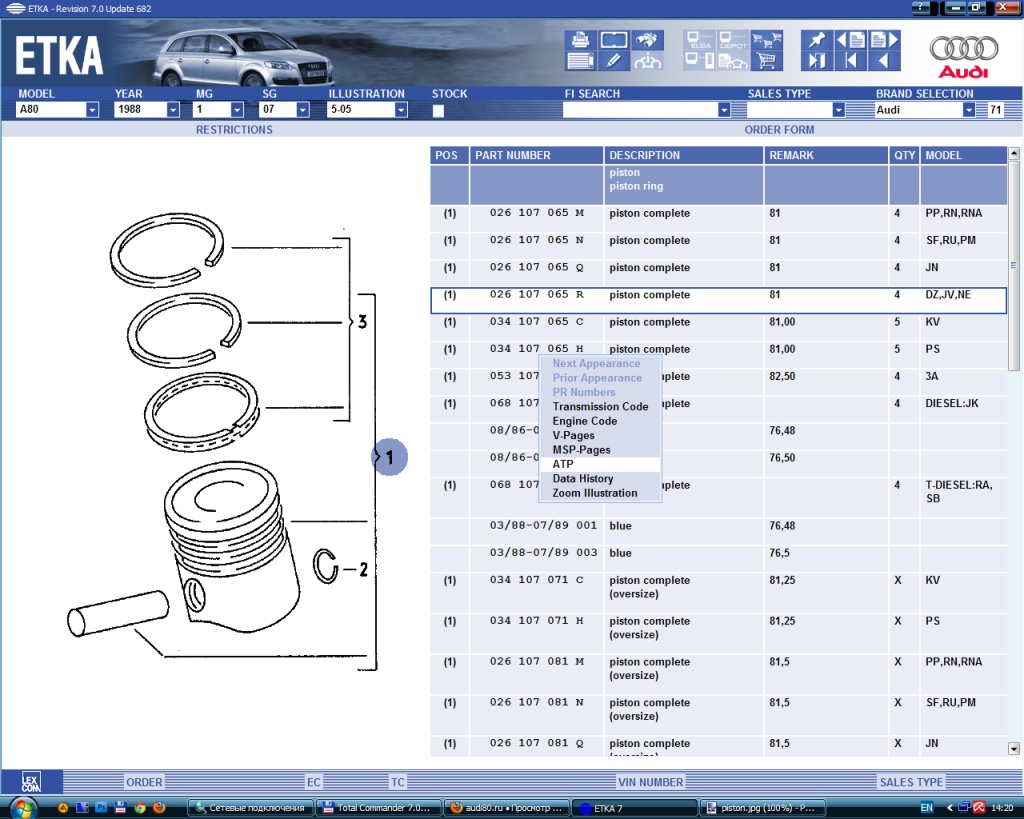Switch to audi80.ru browser taskbar button
This screenshot has width=1024, height=819.
(507, 809)
